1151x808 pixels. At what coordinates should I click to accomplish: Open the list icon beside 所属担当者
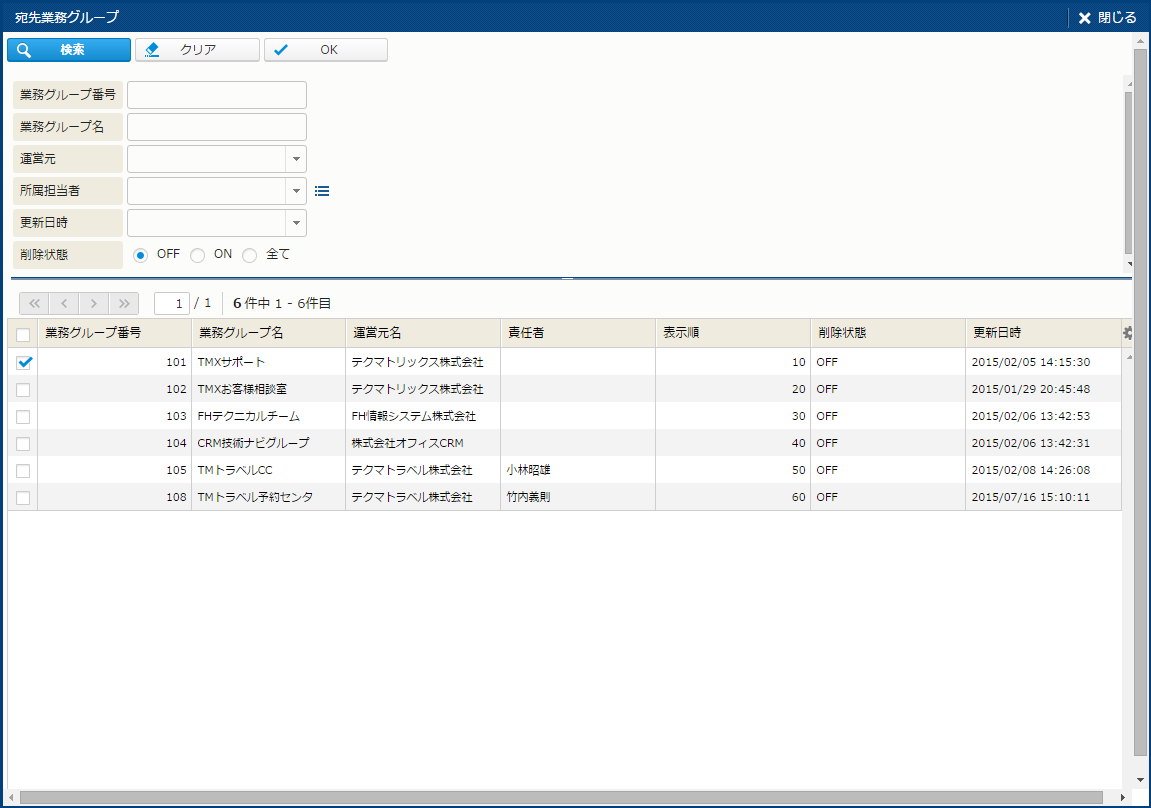pyautogui.click(x=322, y=191)
